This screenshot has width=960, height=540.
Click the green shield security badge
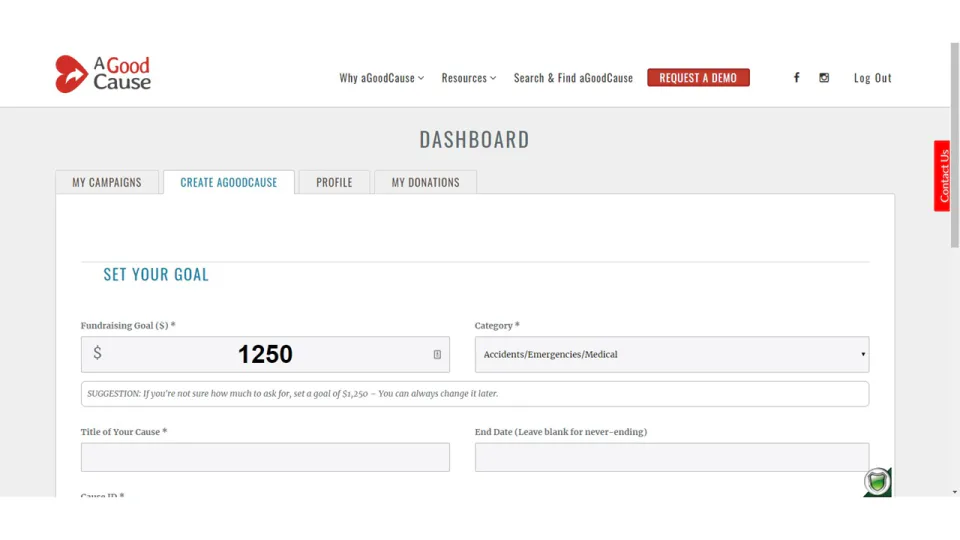point(877,482)
